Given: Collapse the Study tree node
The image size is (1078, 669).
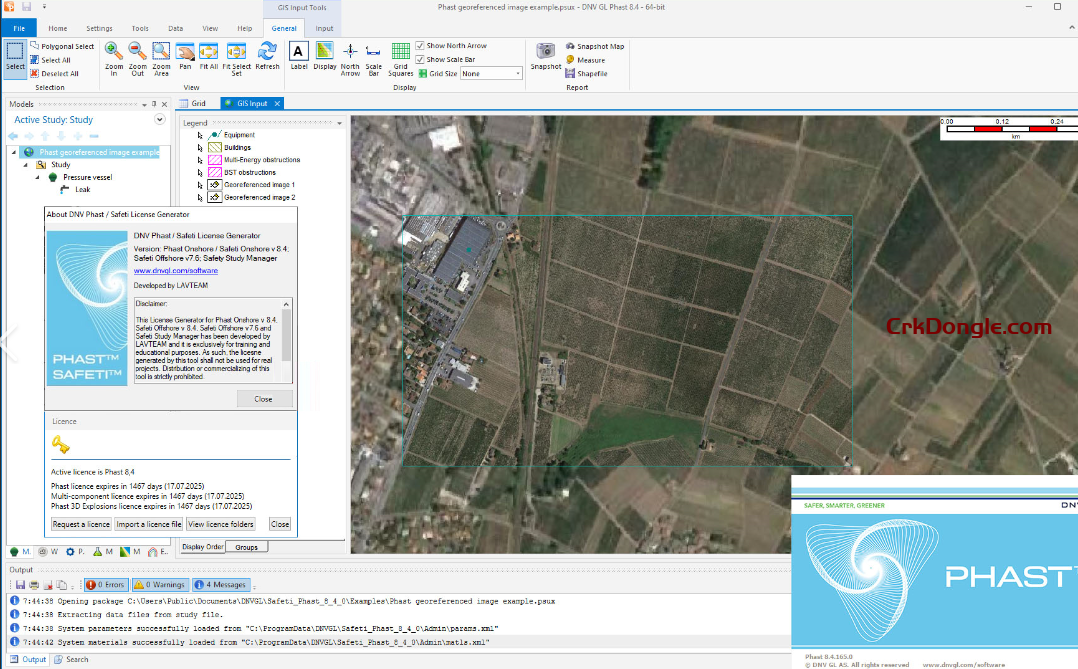Looking at the screenshot, I should click(x=26, y=165).
